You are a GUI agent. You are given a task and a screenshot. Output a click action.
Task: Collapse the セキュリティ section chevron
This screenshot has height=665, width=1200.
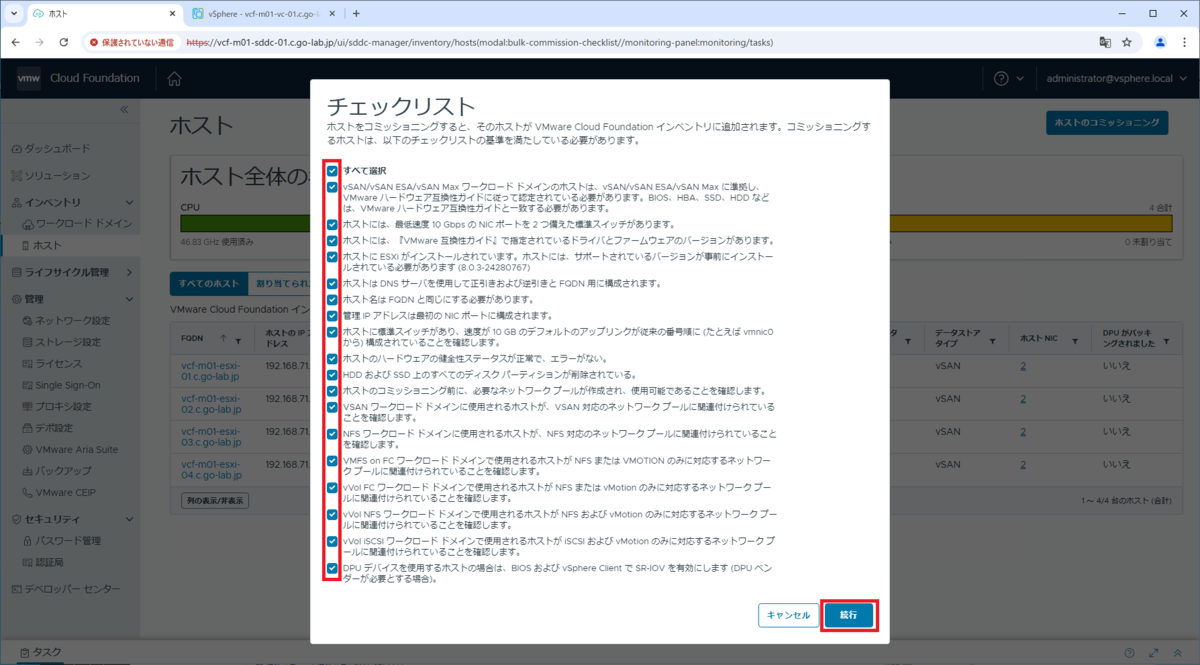click(130, 519)
